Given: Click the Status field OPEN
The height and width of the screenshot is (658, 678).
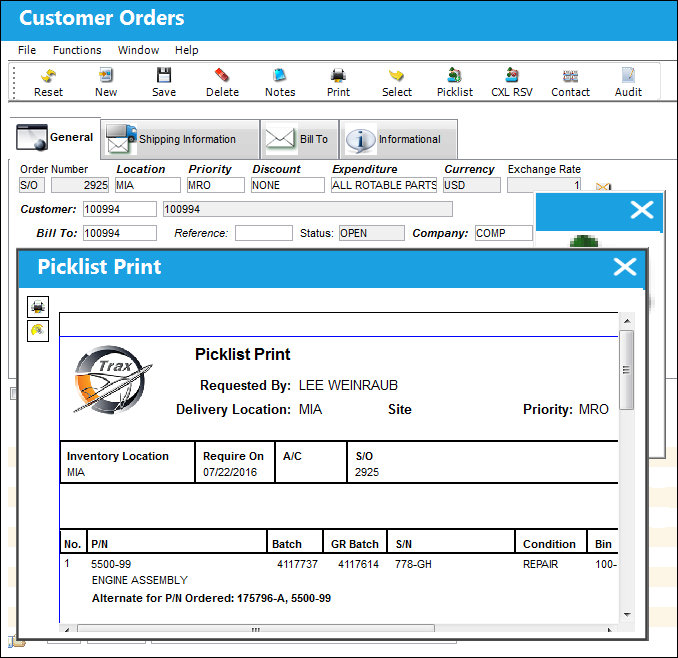Looking at the screenshot, I should coord(372,233).
